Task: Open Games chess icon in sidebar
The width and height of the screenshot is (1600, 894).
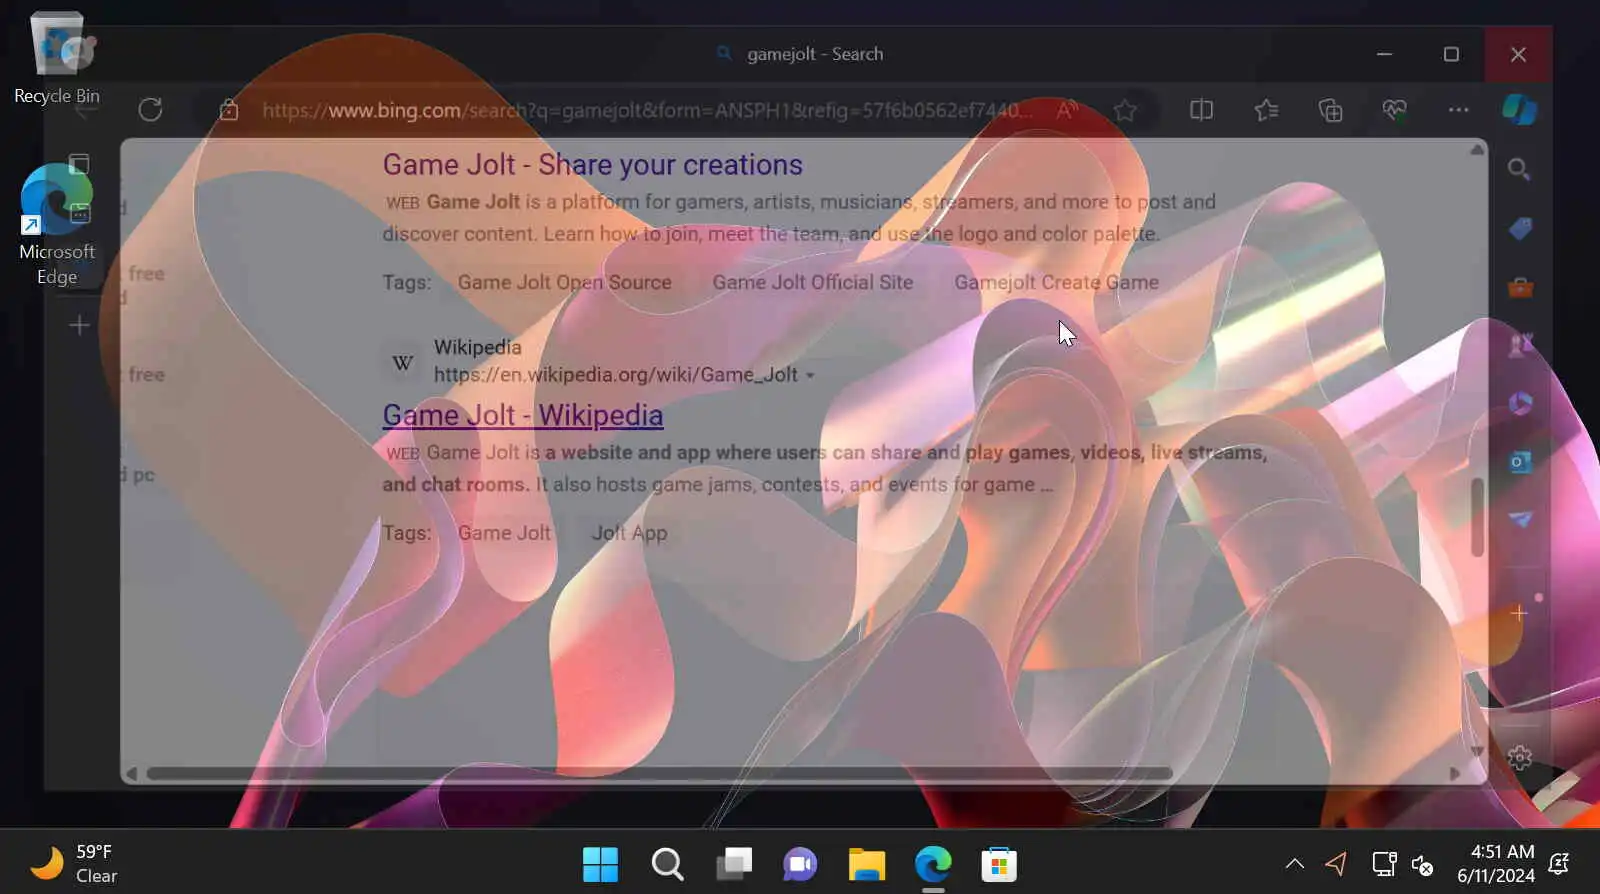Action: 1520,345
